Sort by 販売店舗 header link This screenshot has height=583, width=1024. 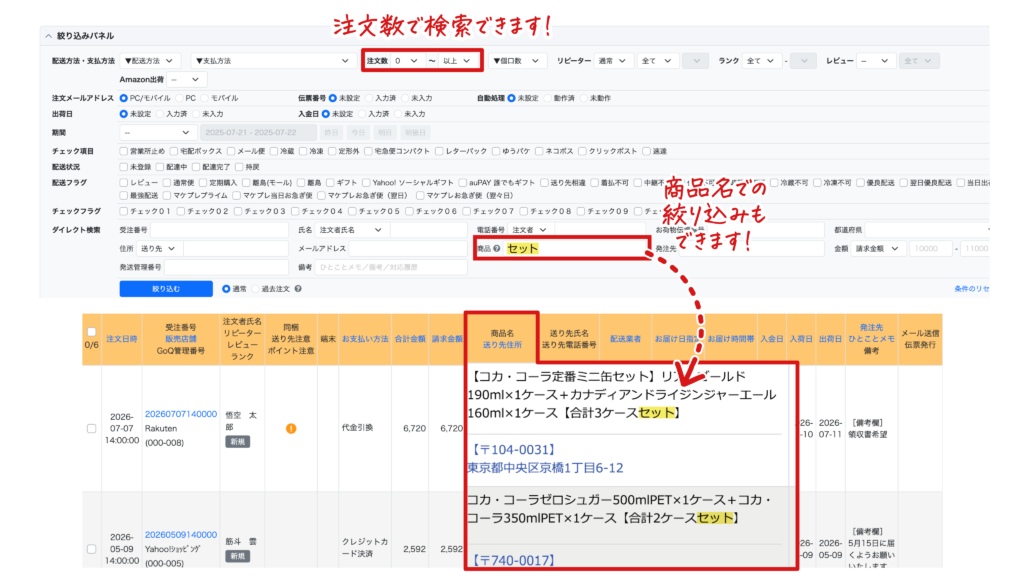pyautogui.click(x=181, y=339)
